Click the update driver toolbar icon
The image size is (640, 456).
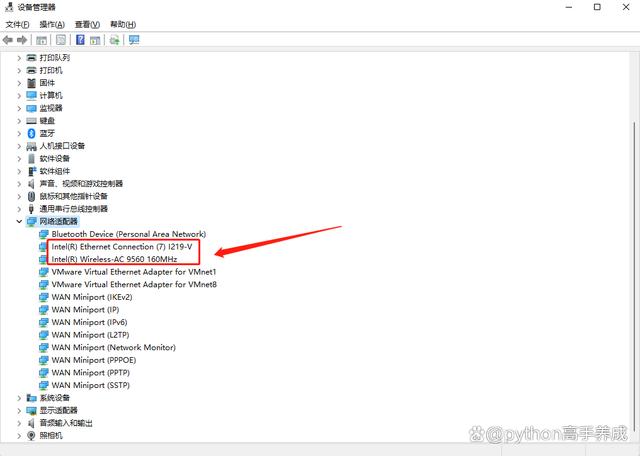tap(114, 40)
